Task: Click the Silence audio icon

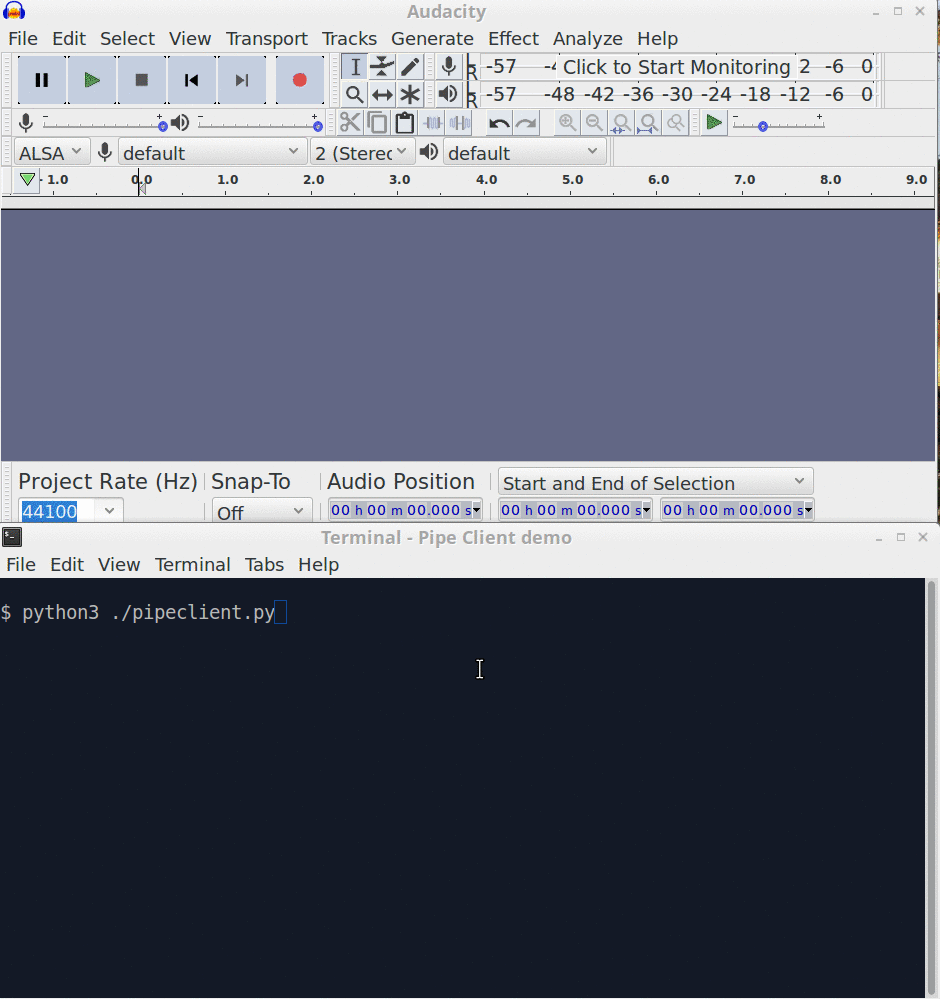Action: [x=459, y=122]
